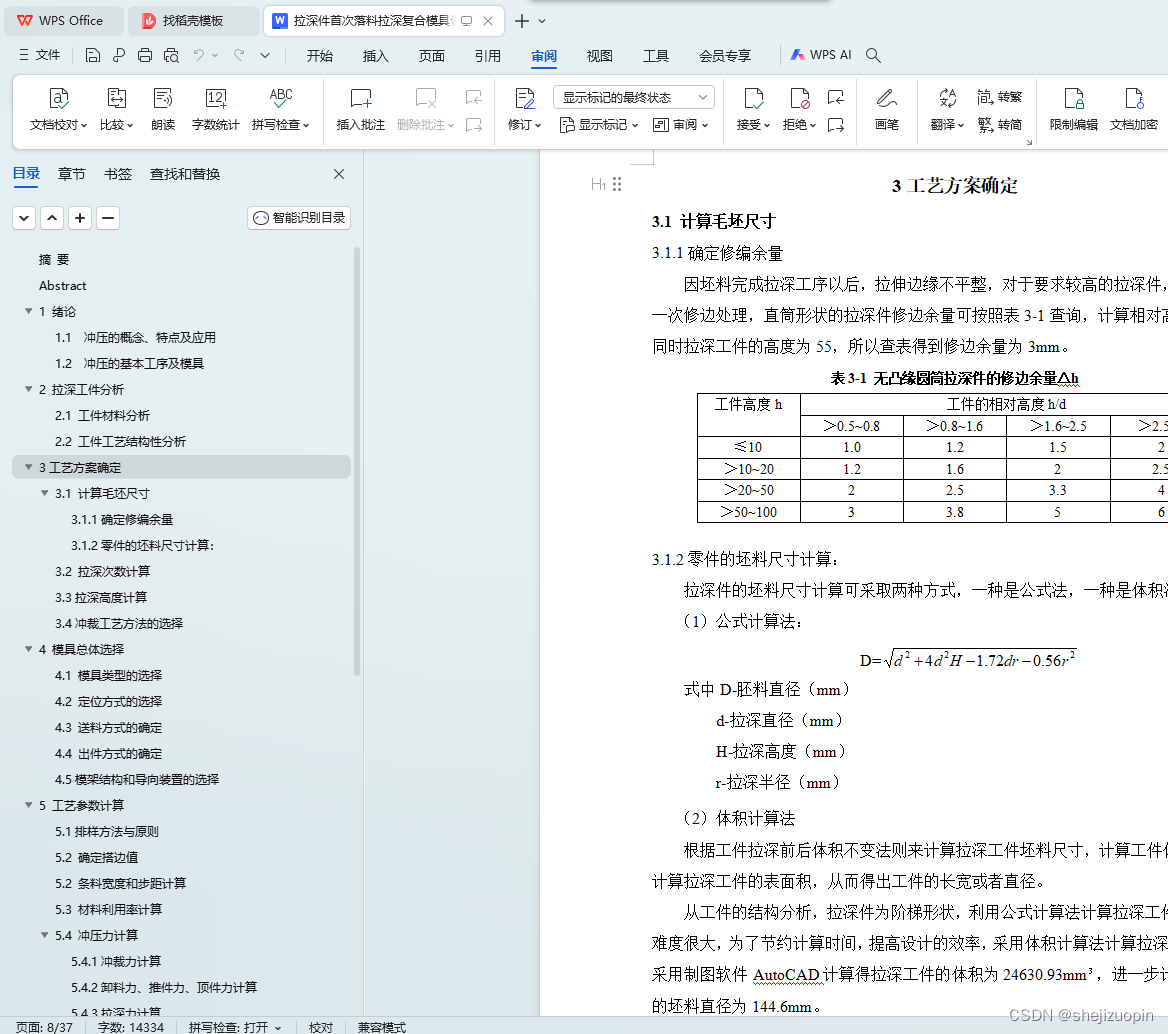Screen dimensions: 1168x1034
Task: Switch to the WPS Office home tab
Action: coord(63,21)
